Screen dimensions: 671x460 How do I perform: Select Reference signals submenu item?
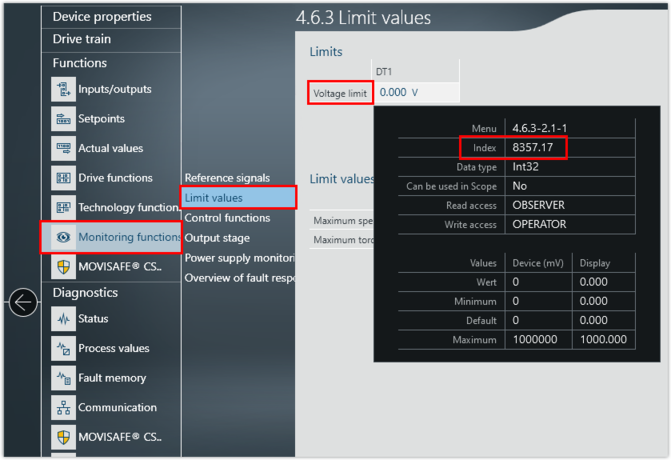point(227,178)
